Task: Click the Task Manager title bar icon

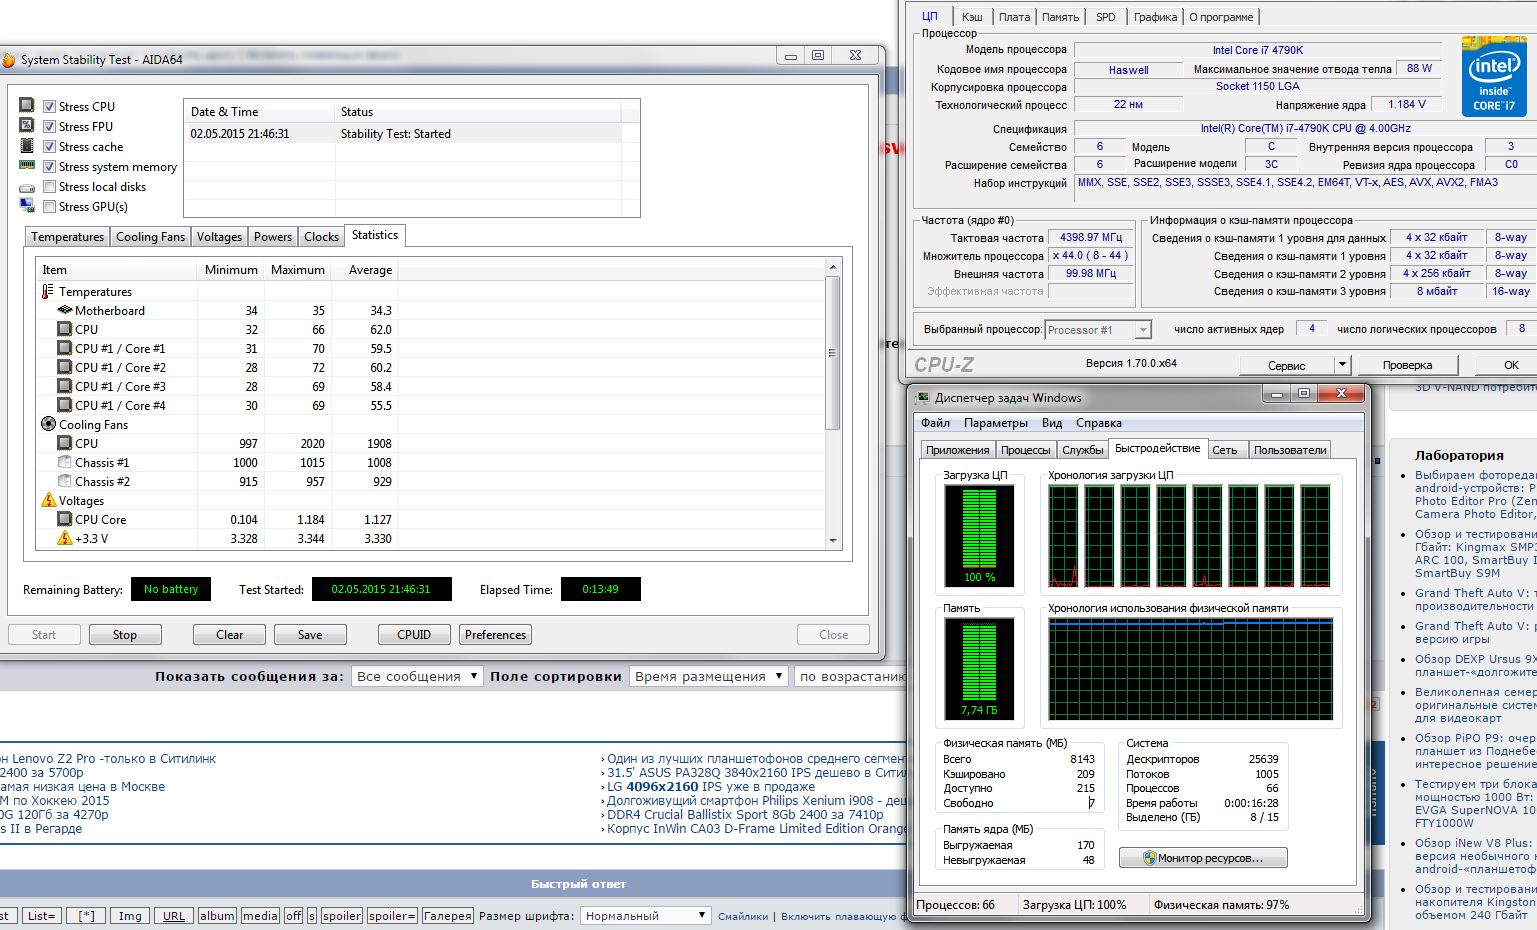Action: tap(922, 397)
